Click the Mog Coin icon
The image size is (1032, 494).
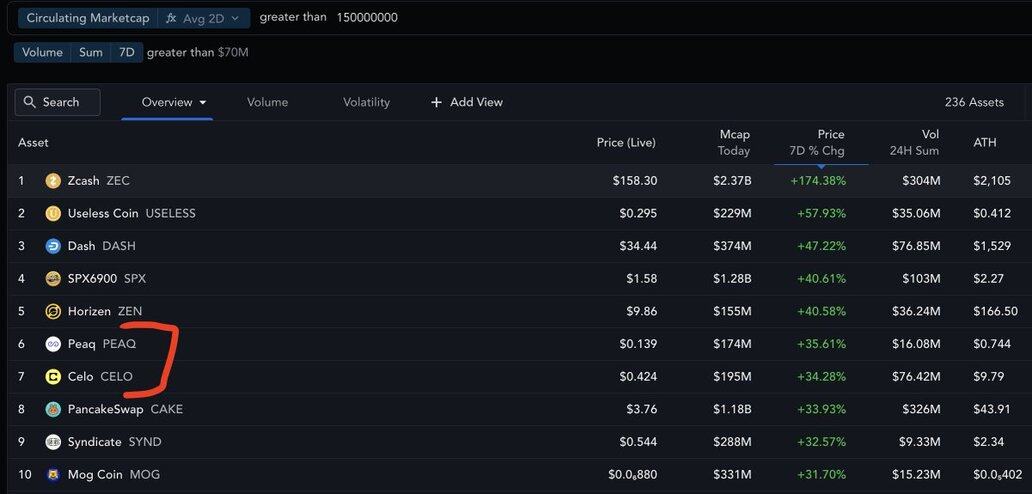coord(53,474)
